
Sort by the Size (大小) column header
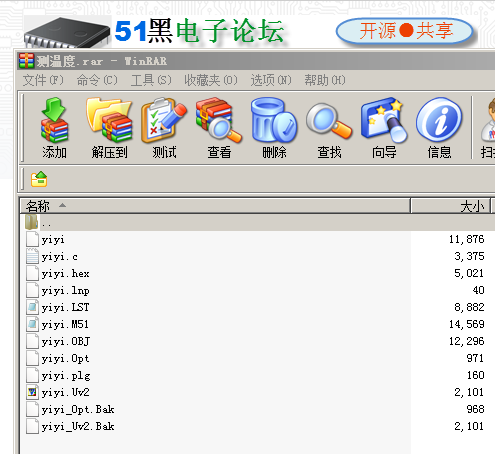pos(451,206)
